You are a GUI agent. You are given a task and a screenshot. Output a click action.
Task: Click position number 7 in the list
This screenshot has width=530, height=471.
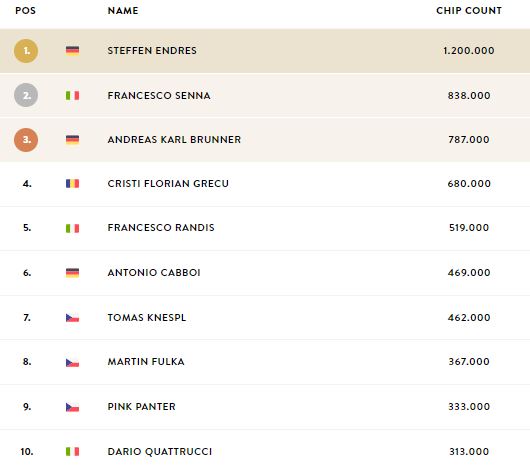(27, 318)
